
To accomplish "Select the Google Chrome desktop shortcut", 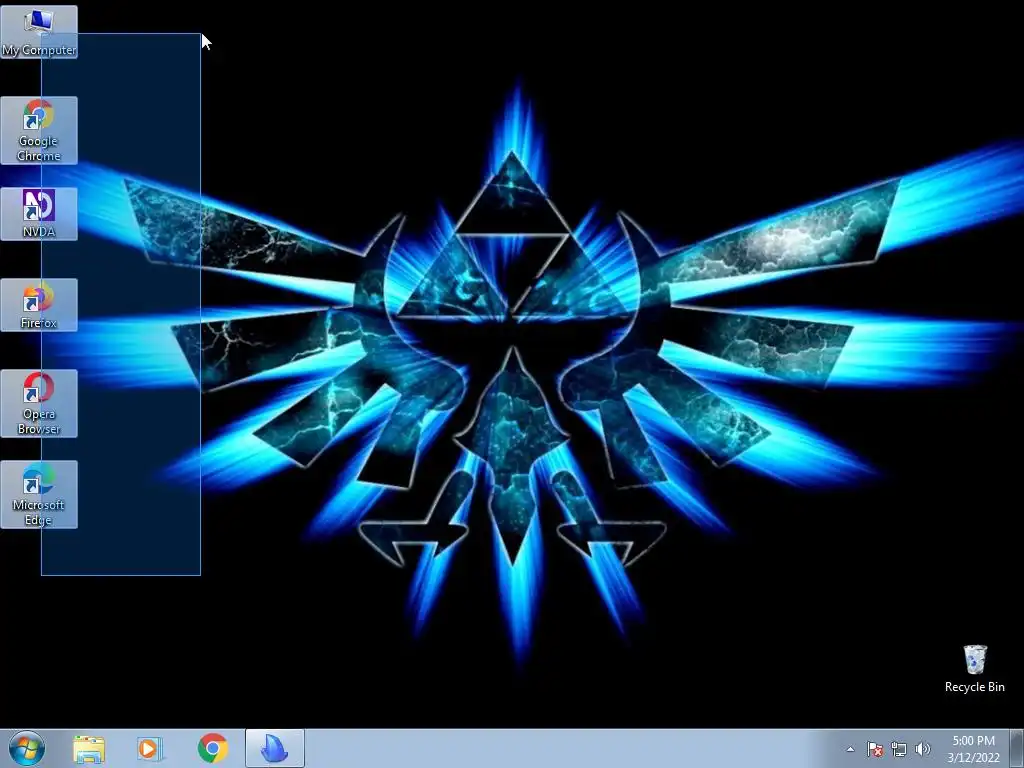I will [x=39, y=131].
